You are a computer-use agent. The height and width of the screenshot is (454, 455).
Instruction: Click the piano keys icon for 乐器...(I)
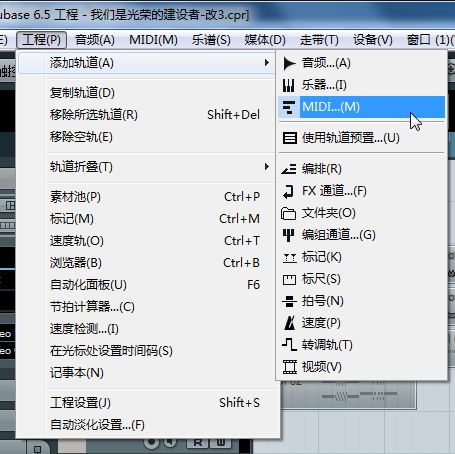288,85
